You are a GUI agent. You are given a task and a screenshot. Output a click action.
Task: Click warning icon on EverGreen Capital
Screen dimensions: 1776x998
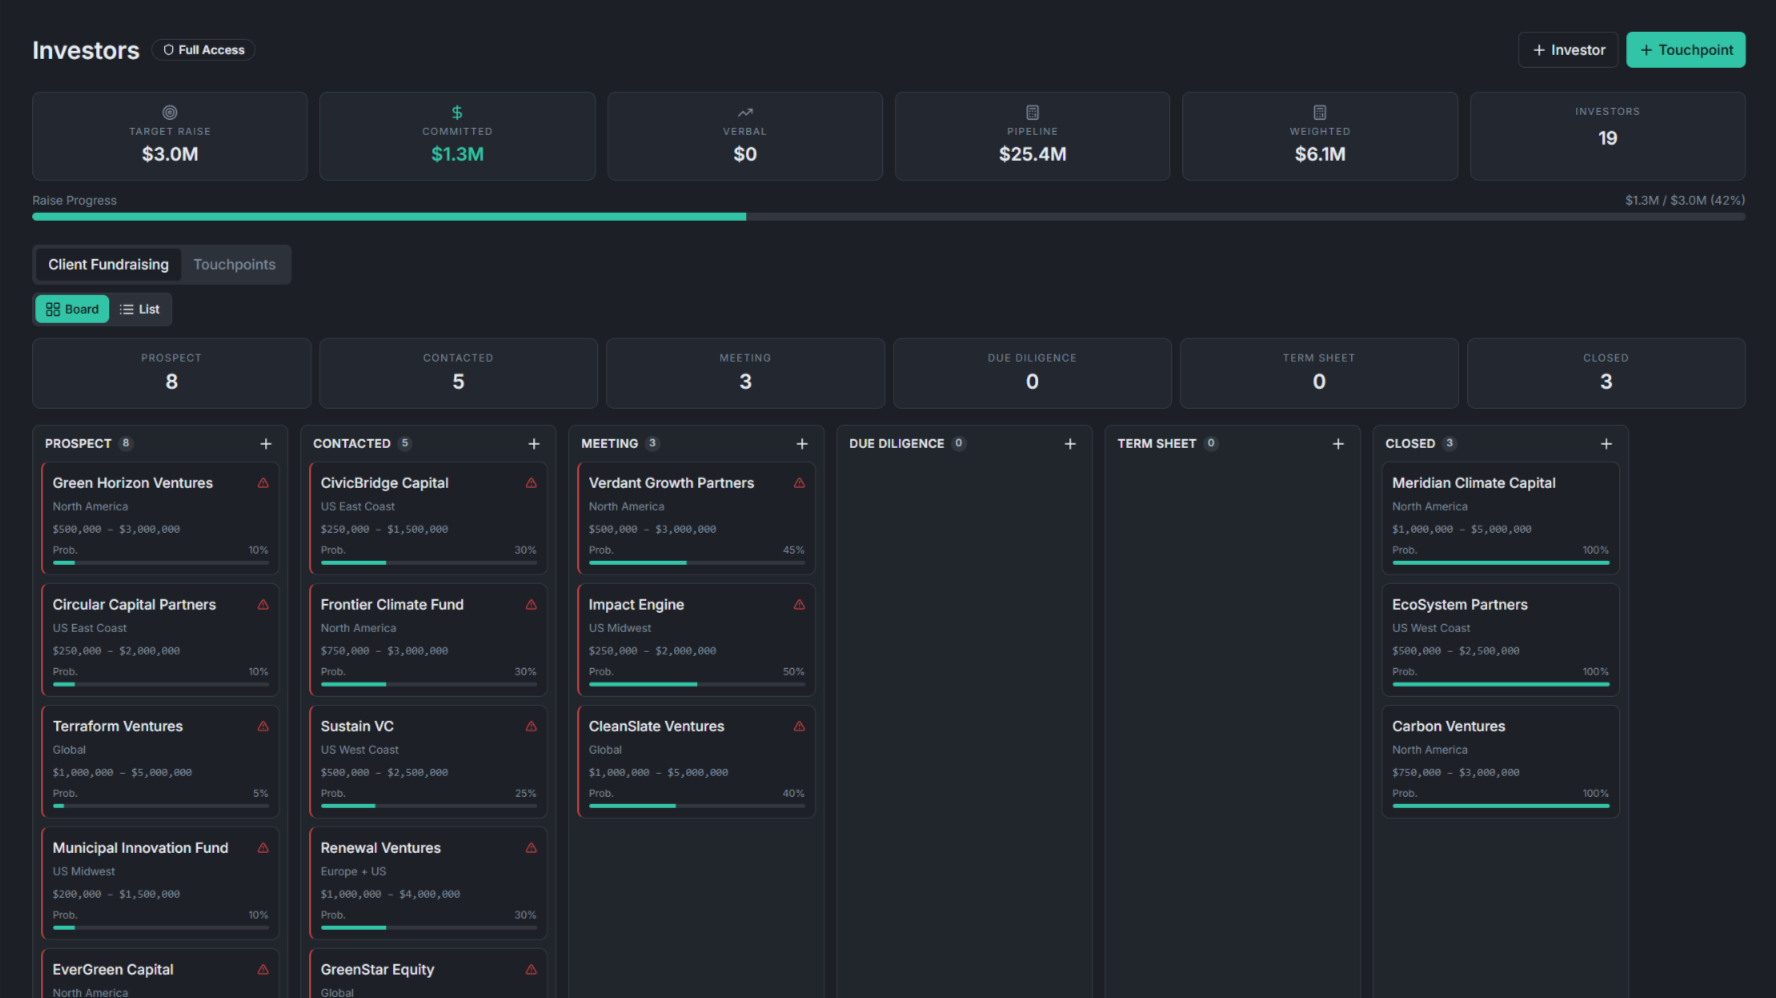tap(263, 970)
